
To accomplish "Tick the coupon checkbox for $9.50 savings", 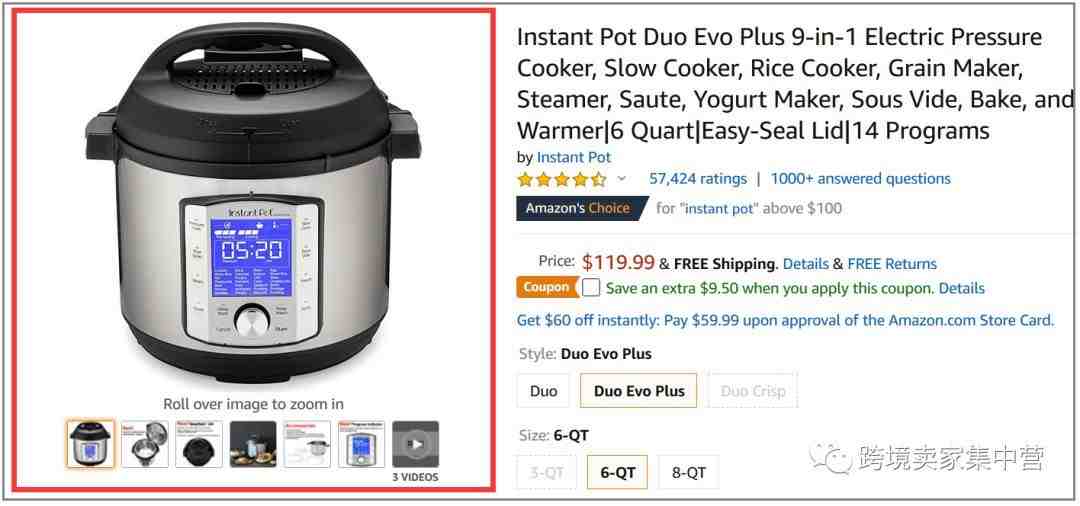I will (x=590, y=288).
